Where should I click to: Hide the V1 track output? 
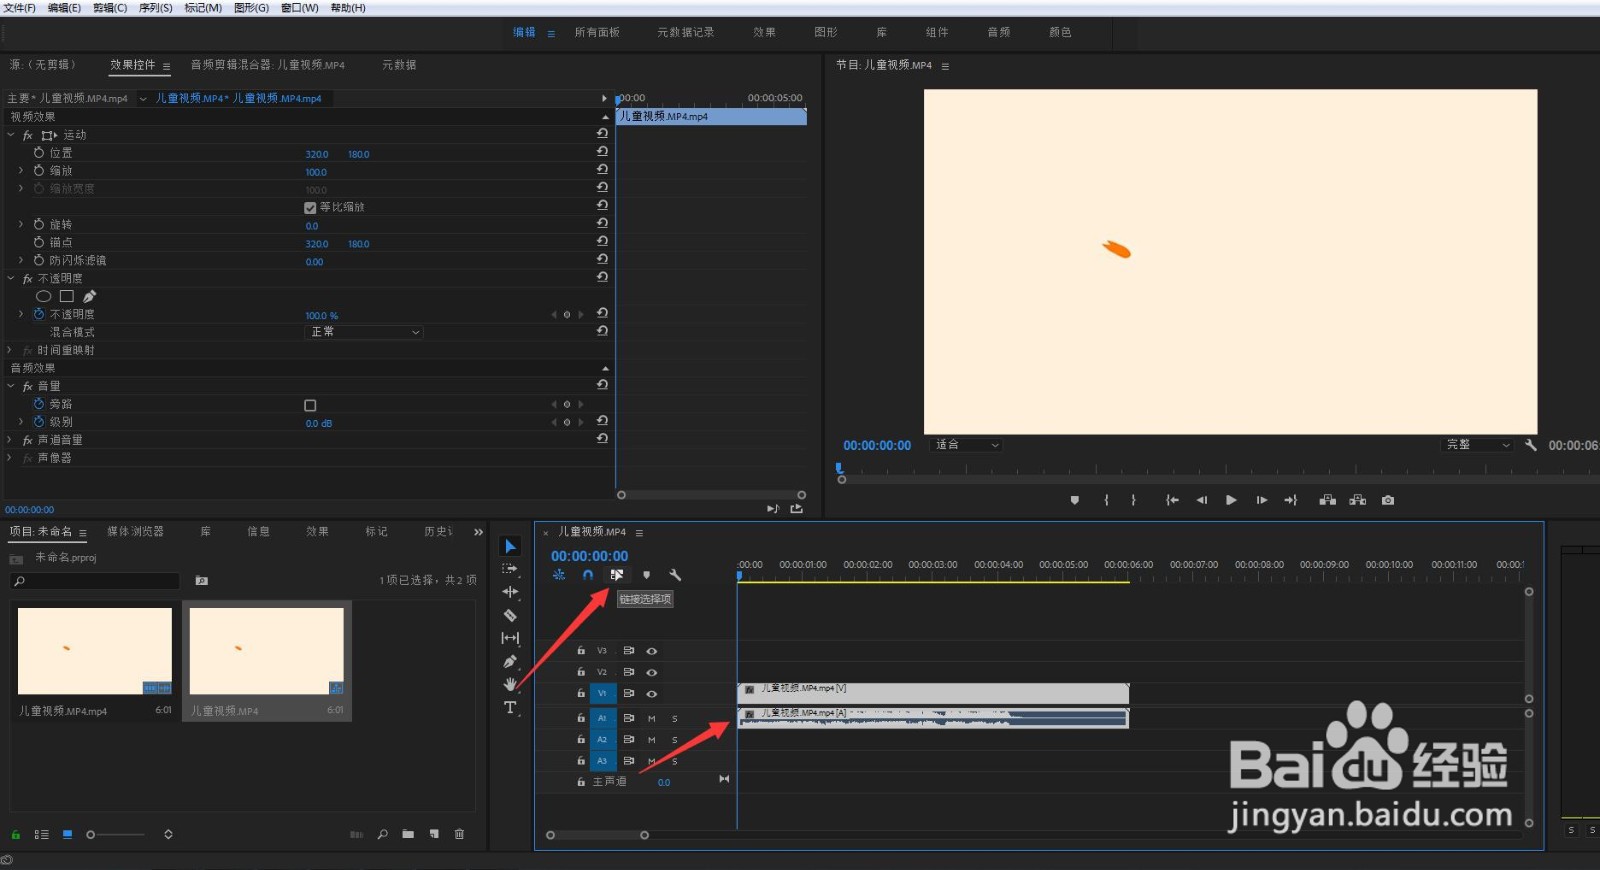(x=652, y=694)
